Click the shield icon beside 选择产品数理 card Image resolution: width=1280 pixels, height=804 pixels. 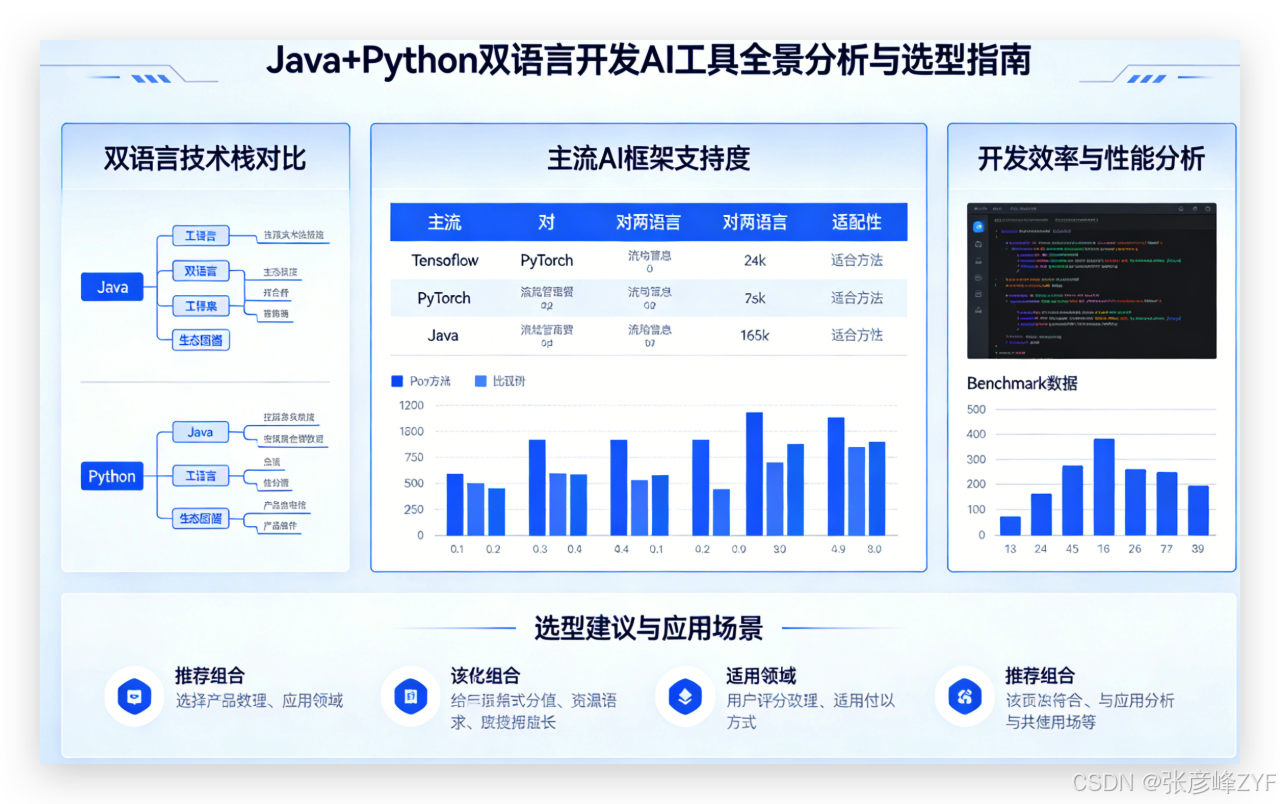134,696
